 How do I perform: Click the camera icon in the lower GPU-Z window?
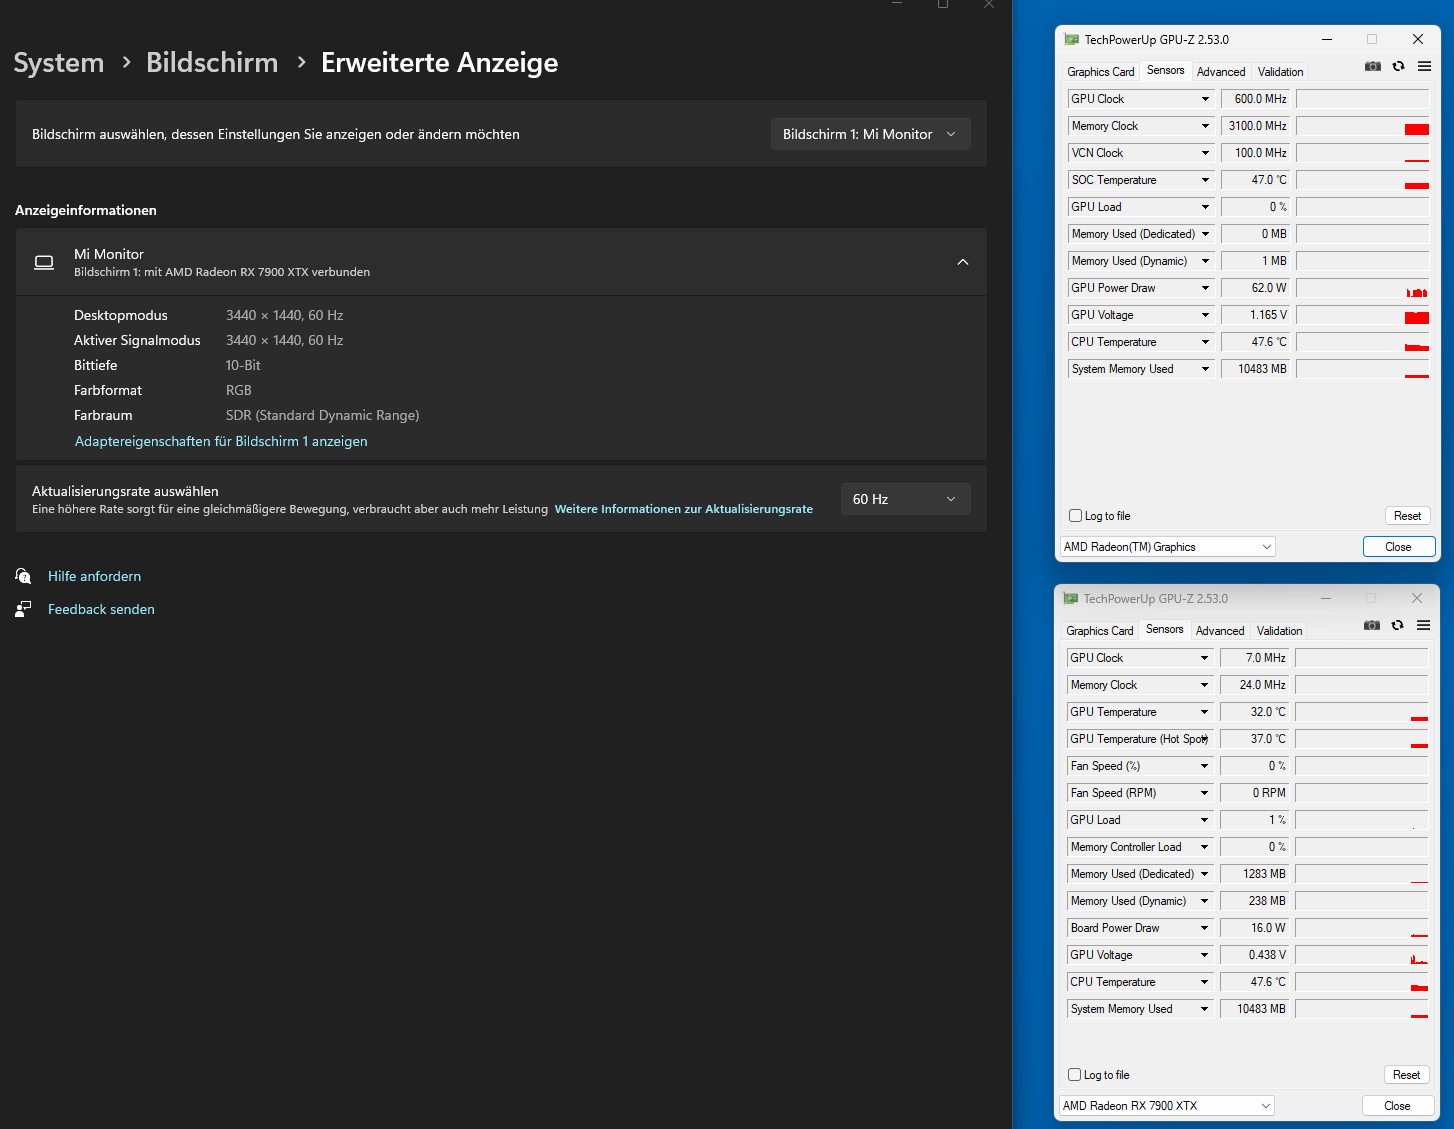pyautogui.click(x=1372, y=625)
